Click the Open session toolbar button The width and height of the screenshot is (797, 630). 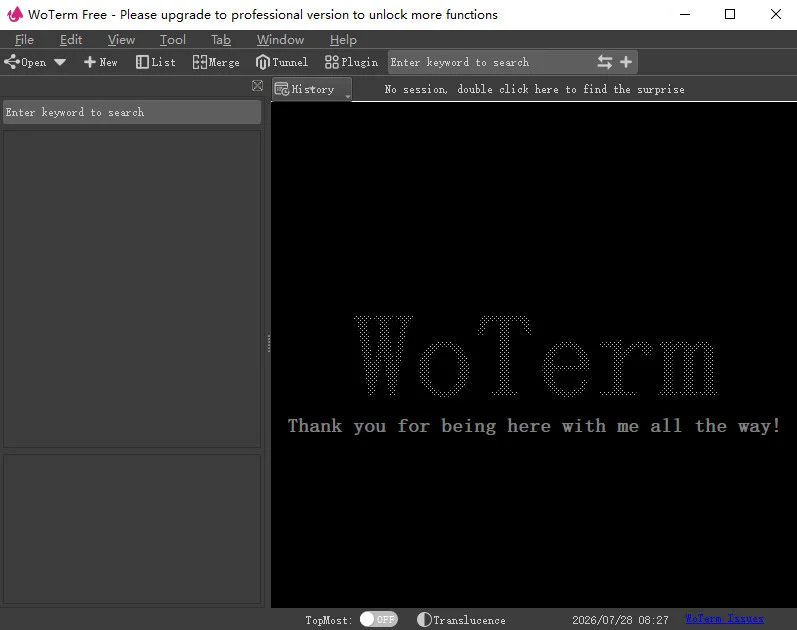pos(25,62)
